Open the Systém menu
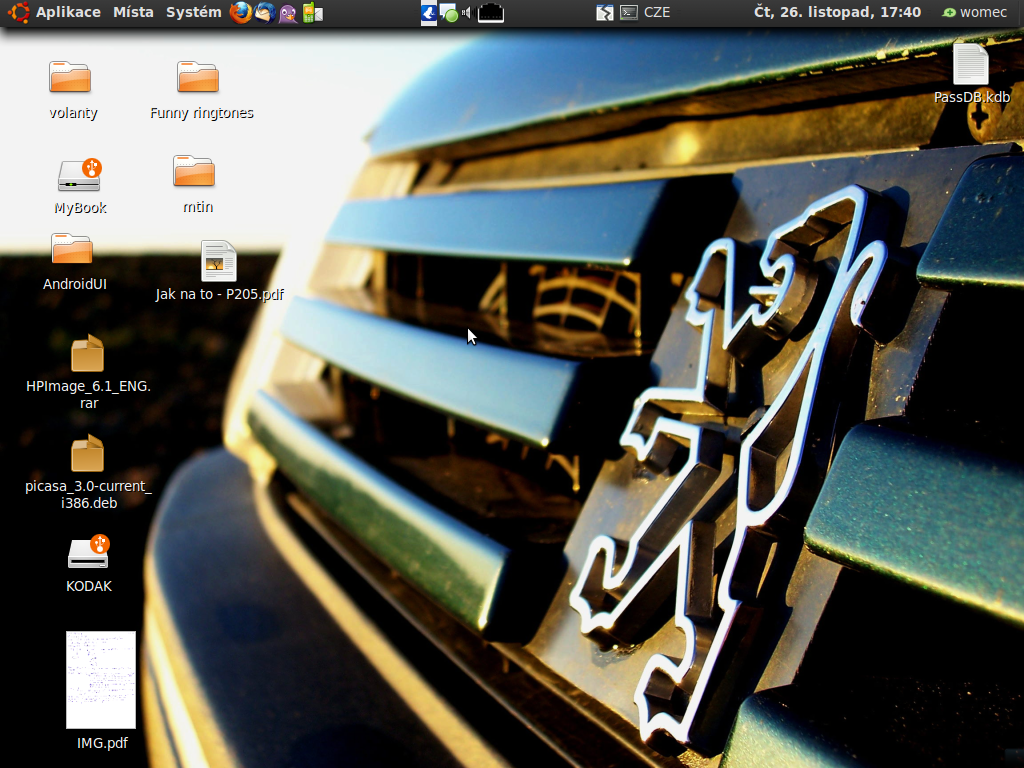The image size is (1024, 768). (x=193, y=13)
